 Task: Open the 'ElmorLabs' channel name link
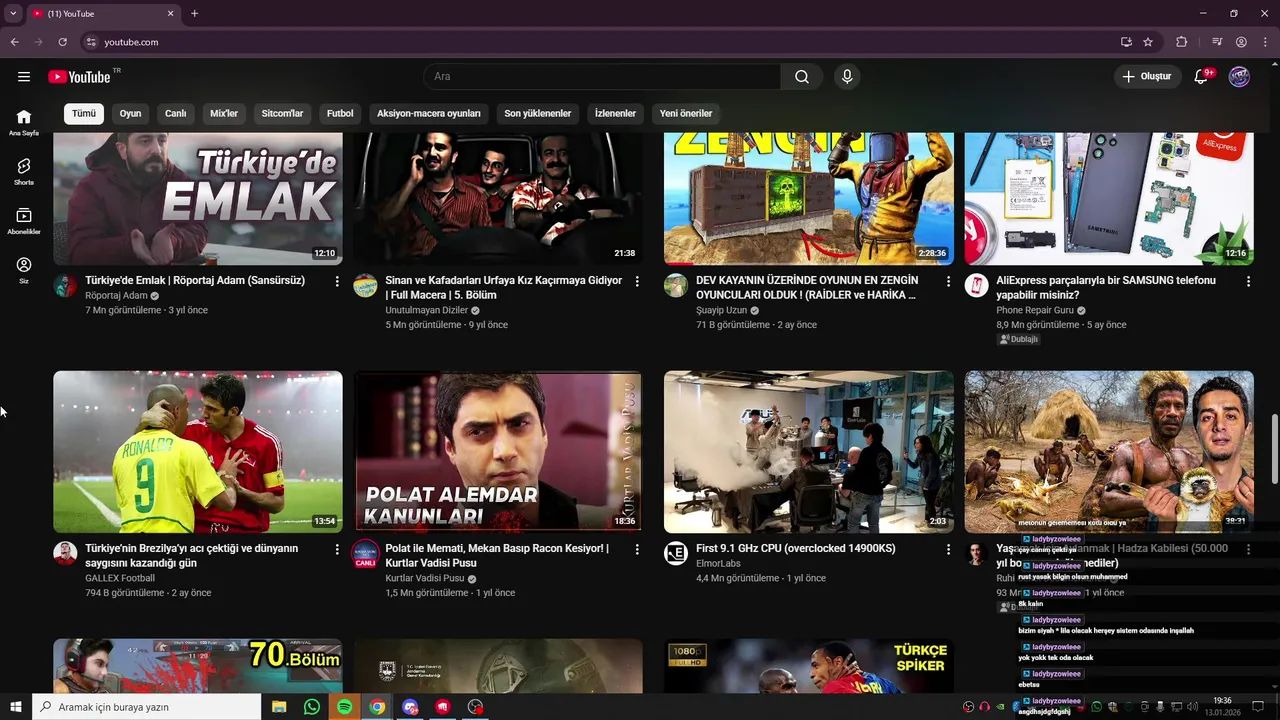click(x=718, y=563)
